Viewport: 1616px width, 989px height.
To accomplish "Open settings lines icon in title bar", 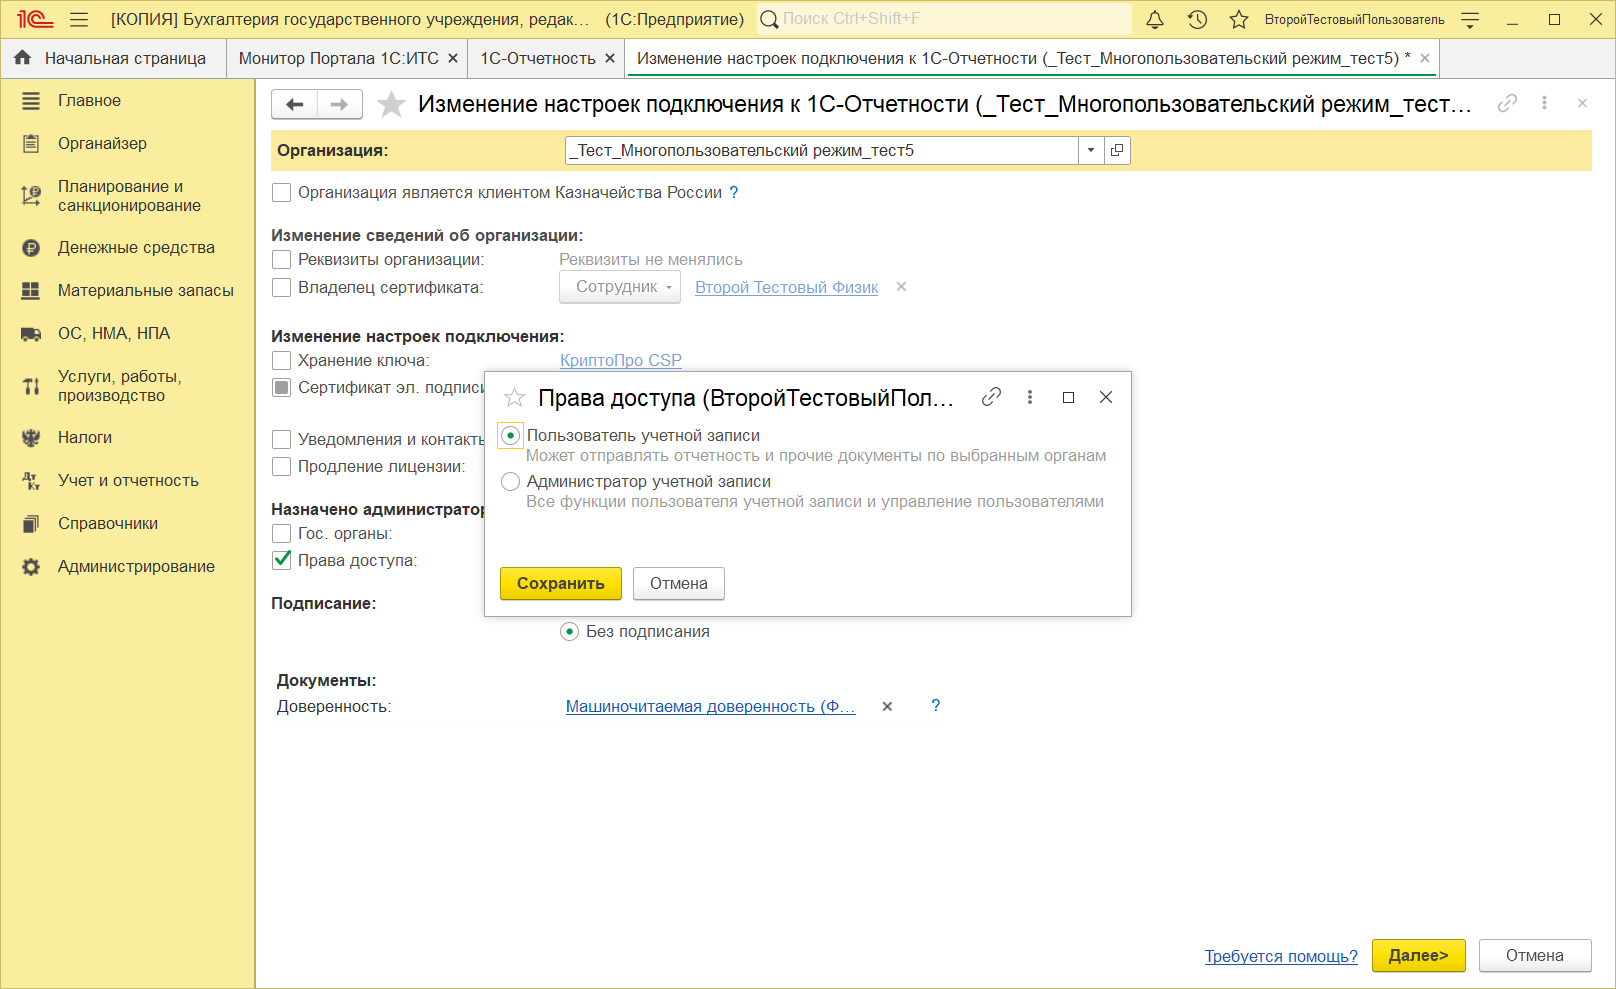I will pos(1470,19).
